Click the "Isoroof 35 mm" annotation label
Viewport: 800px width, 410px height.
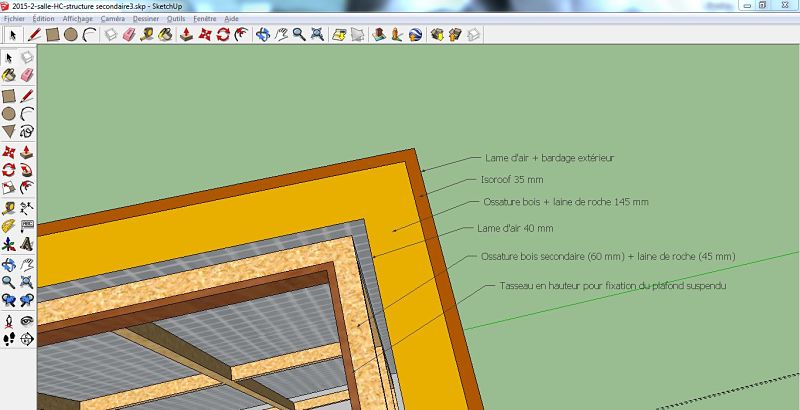515,180
